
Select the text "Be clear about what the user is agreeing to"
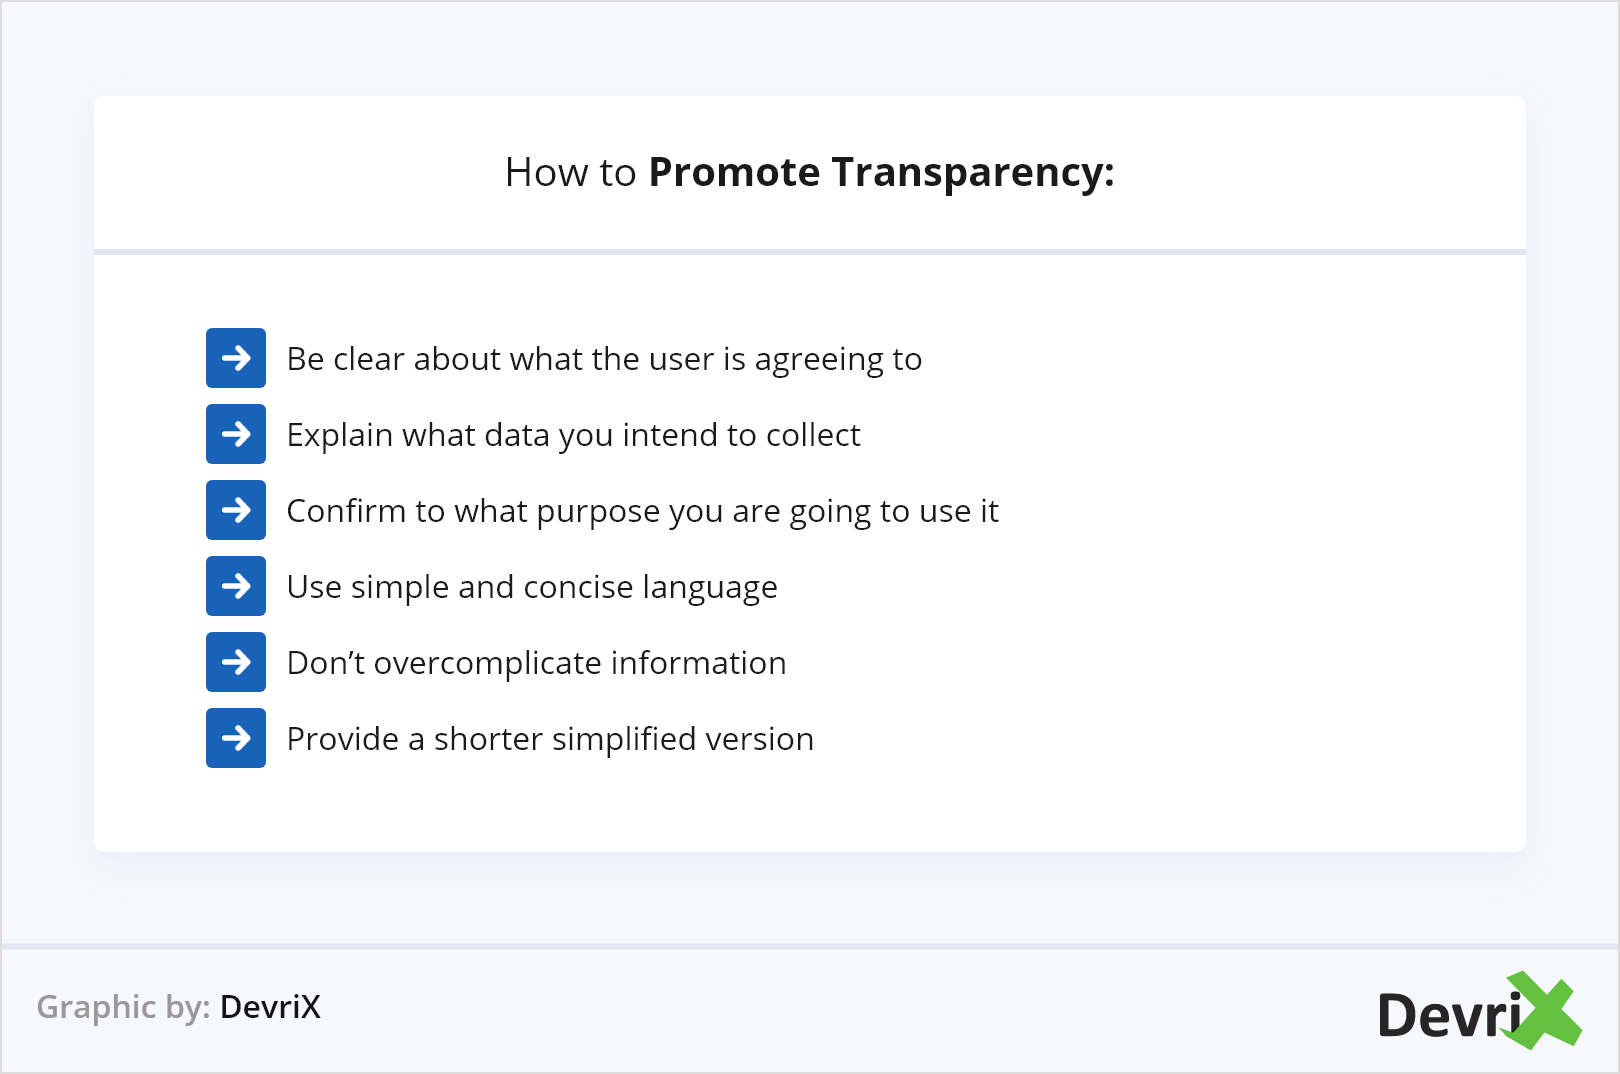pyautogui.click(x=604, y=359)
